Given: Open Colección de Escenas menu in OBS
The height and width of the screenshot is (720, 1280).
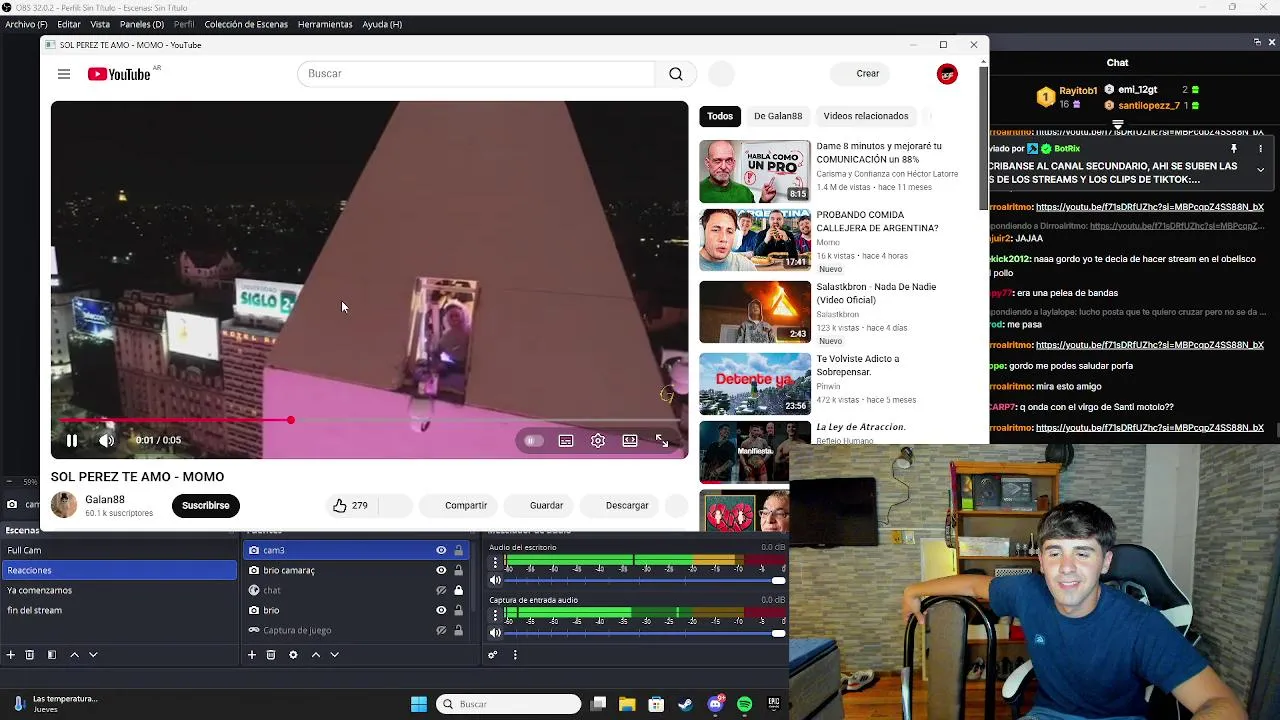Looking at the screenshot, I should (246, 24).
